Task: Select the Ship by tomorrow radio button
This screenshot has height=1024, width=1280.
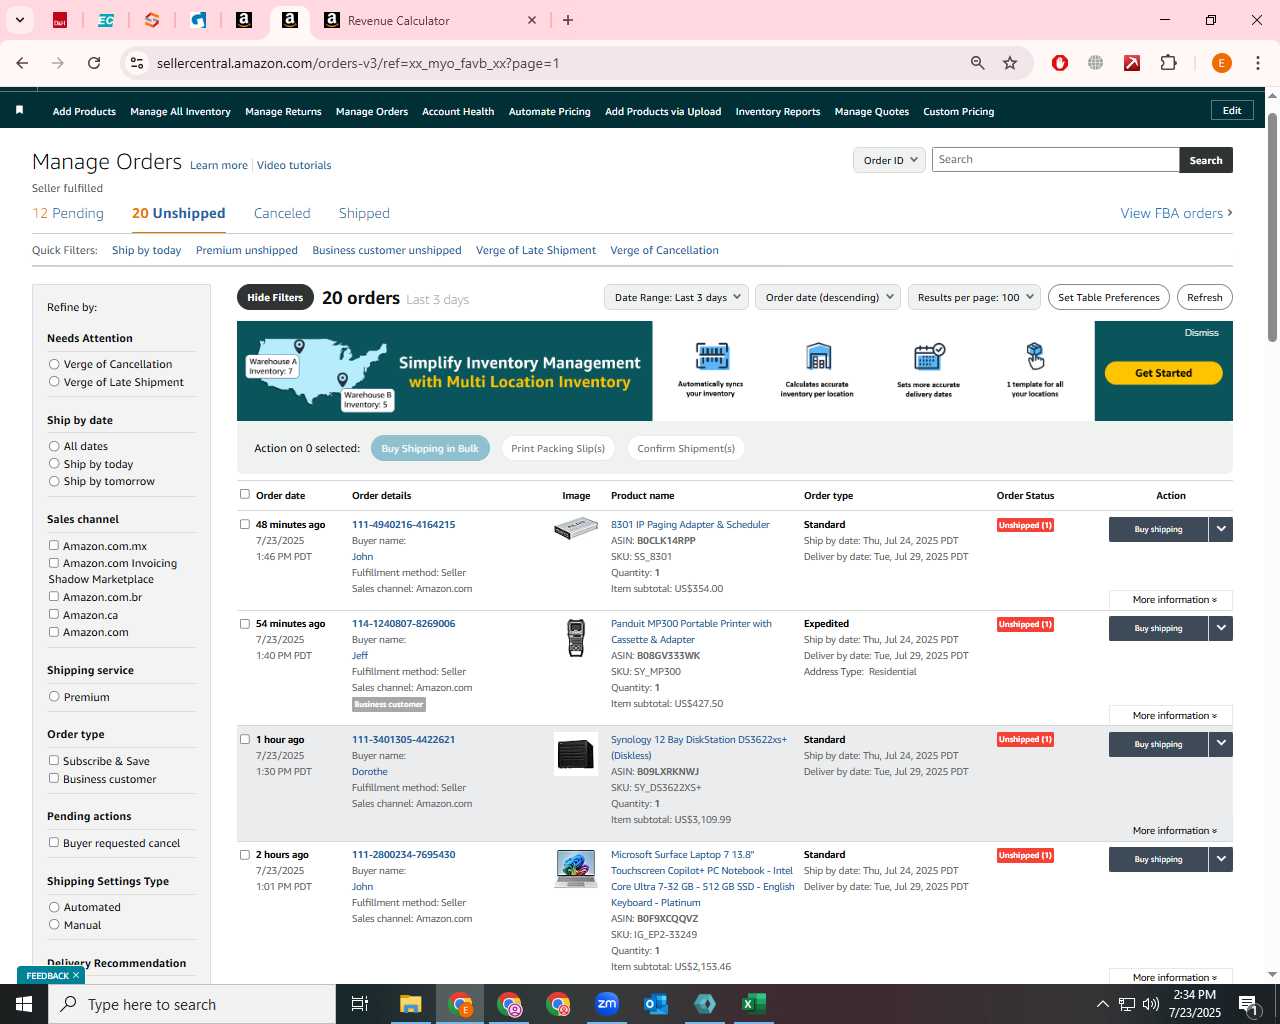Action: pyautogui.click(x=54, y=481)
